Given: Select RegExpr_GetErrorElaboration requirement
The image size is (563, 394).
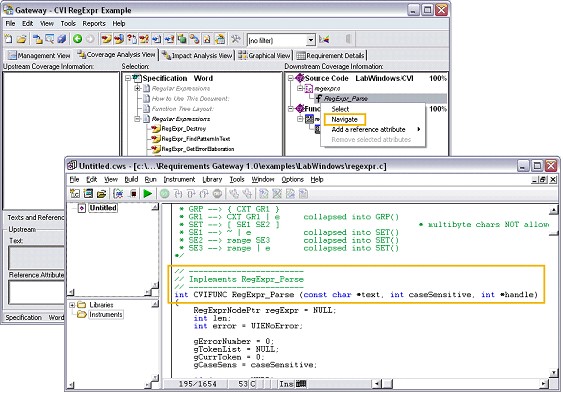Looking at the screenshot, I should tap(198, 149).
